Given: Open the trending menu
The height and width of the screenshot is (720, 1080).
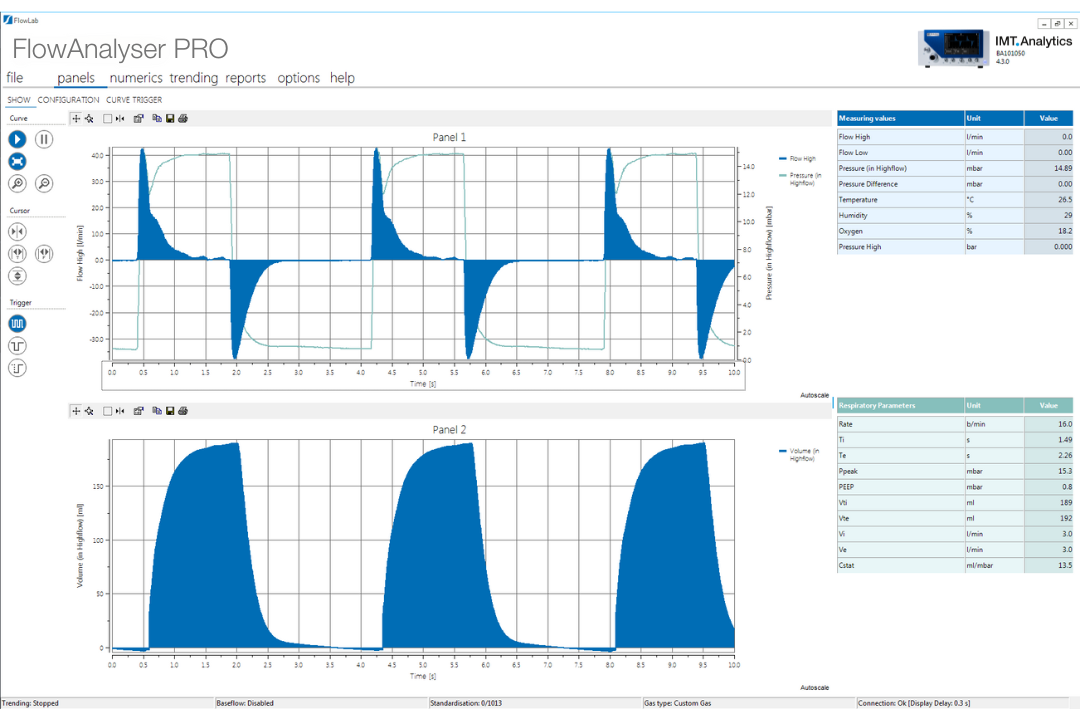Looking at the screenshot, I should pos(193,78).
